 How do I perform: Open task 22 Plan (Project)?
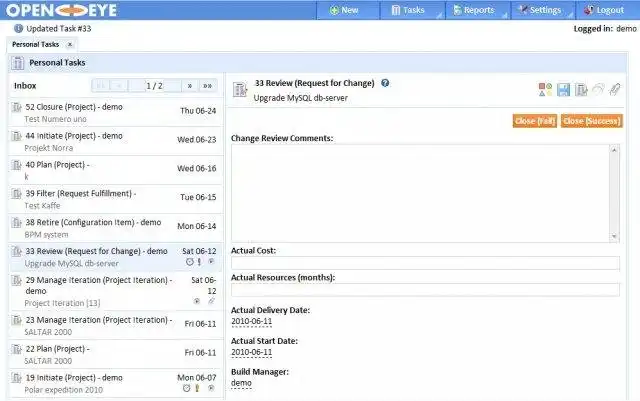point(116,354)
